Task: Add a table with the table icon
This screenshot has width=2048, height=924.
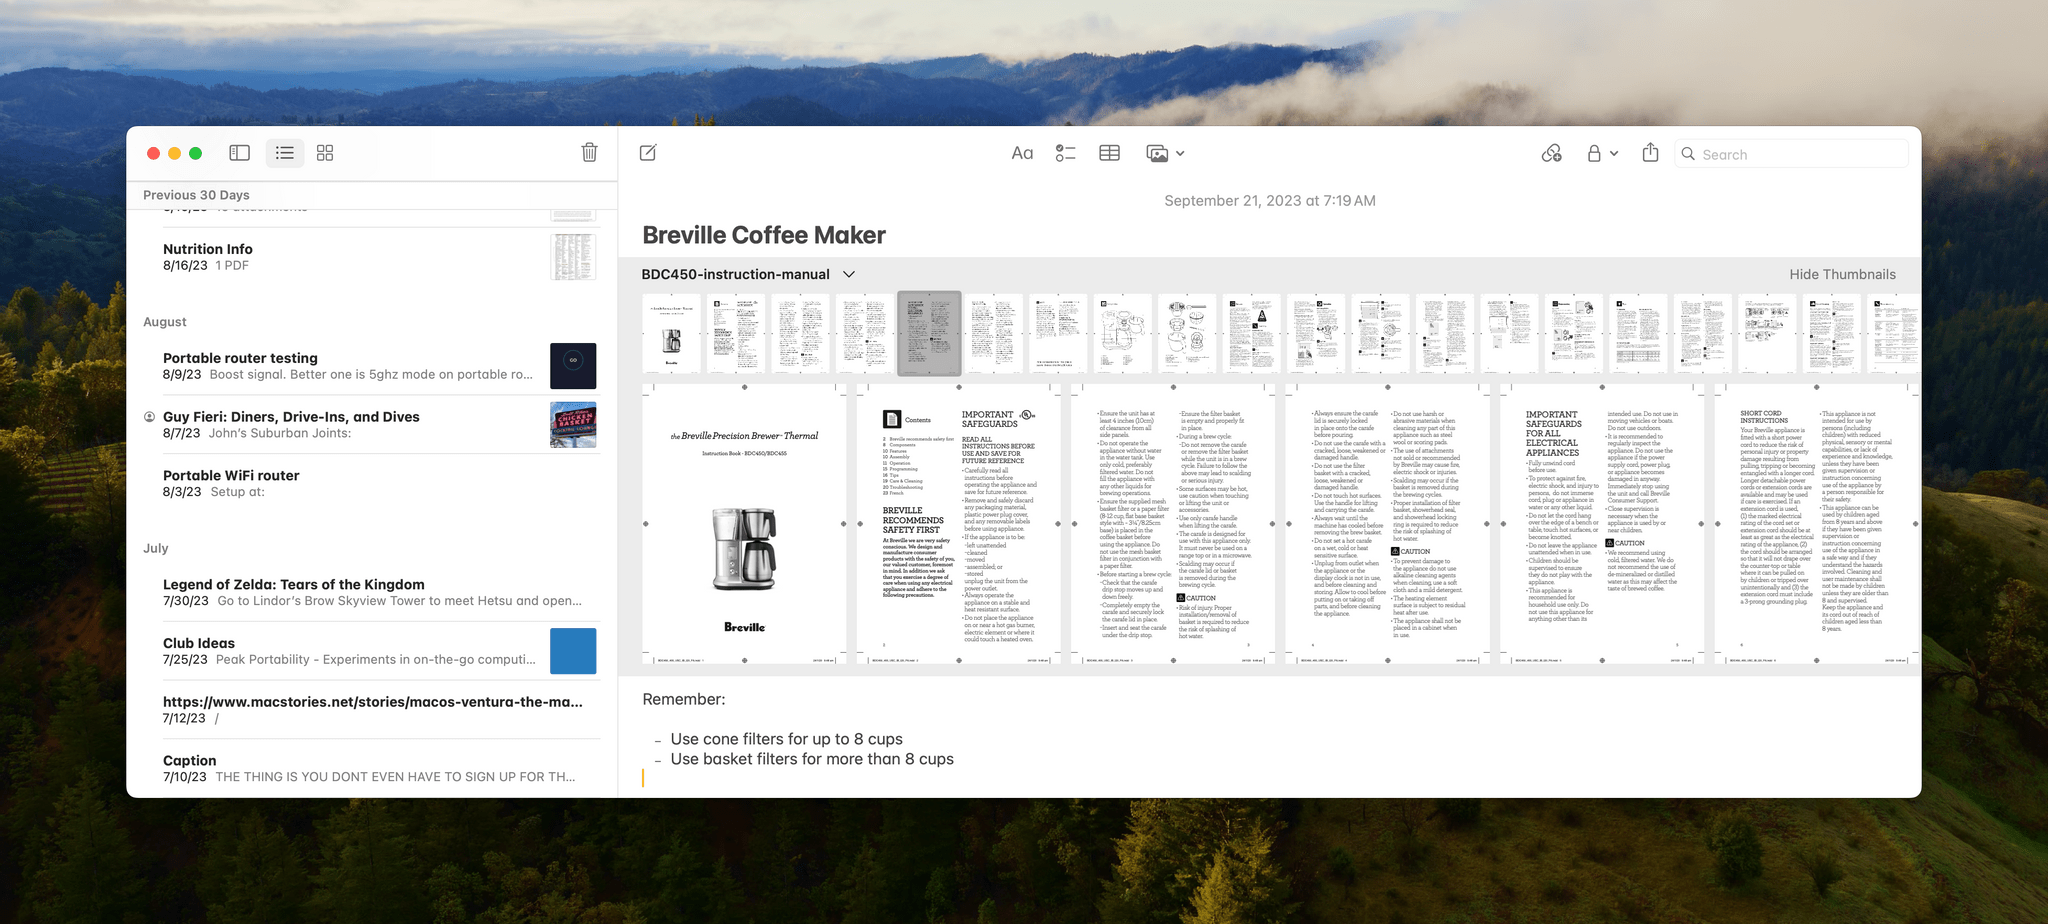Action: click(x=1109, y=153)
